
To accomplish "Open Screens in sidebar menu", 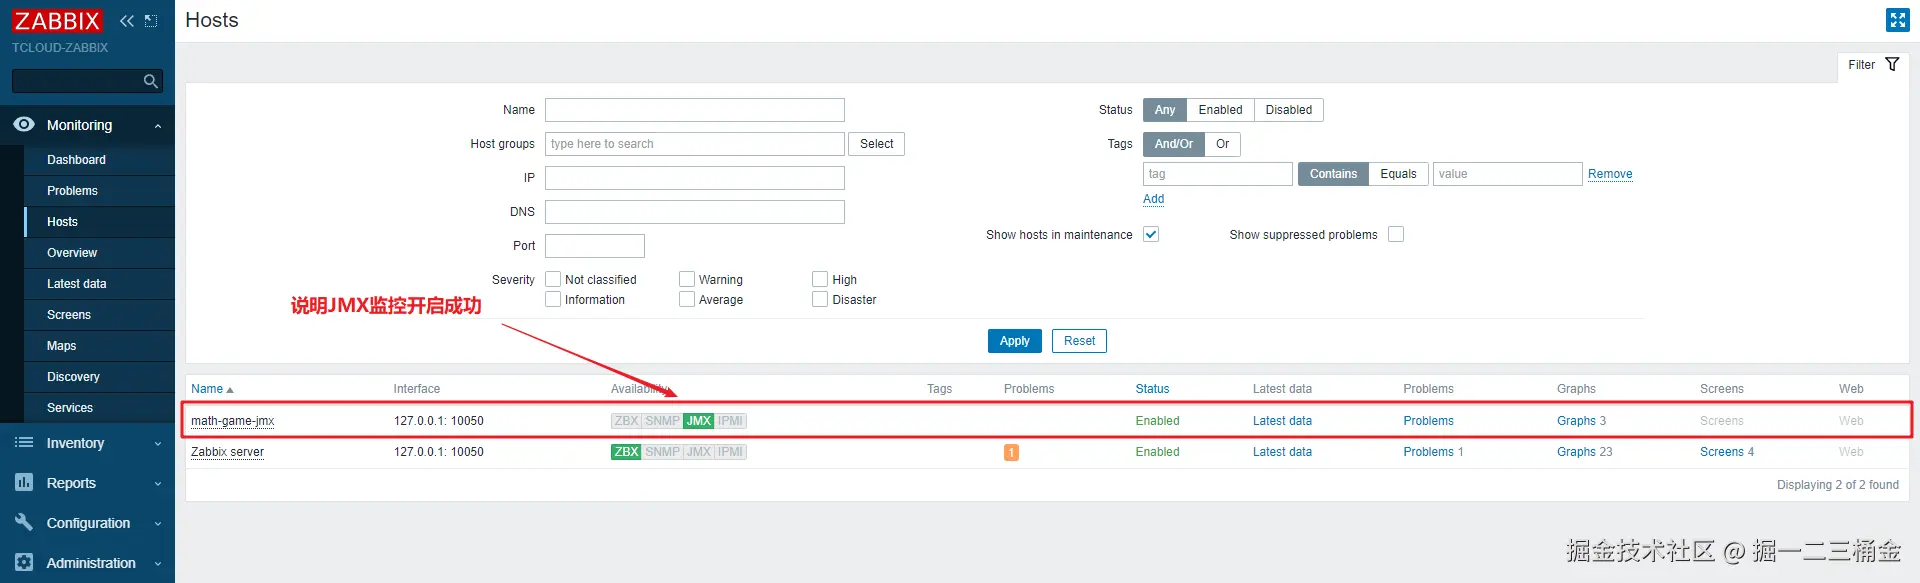I will tap(69, 315).
